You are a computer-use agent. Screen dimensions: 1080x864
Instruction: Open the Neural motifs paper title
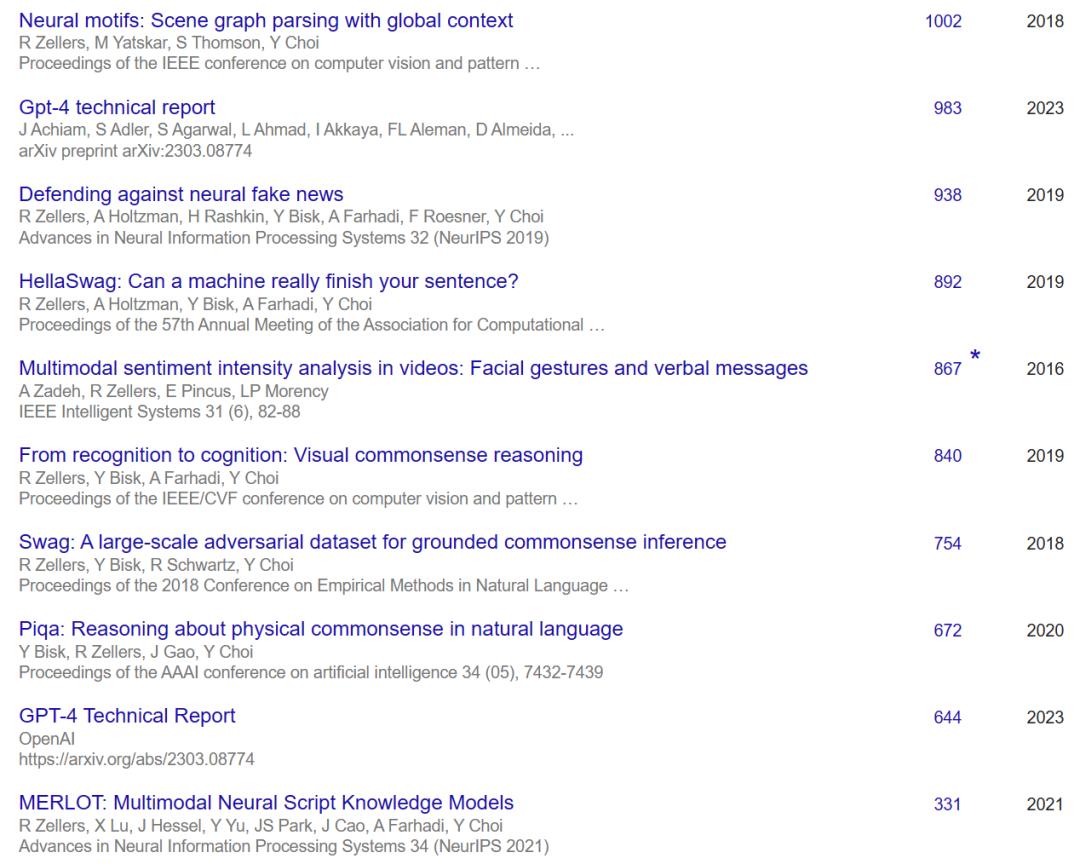[x=266, y=21]
